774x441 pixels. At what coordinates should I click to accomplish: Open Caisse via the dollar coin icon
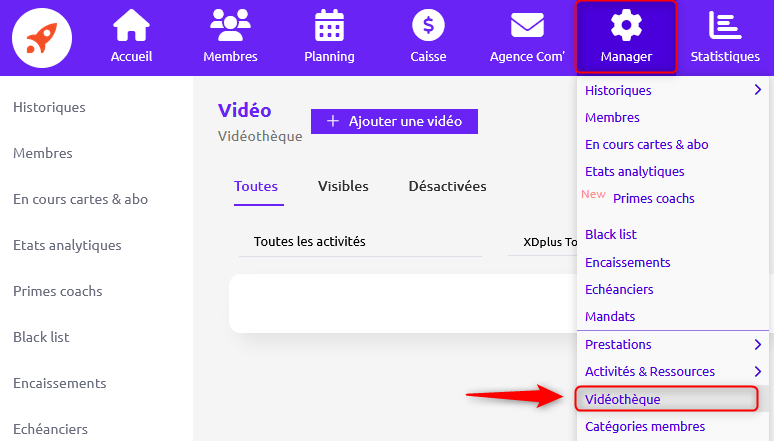click(x=428, y=25)
